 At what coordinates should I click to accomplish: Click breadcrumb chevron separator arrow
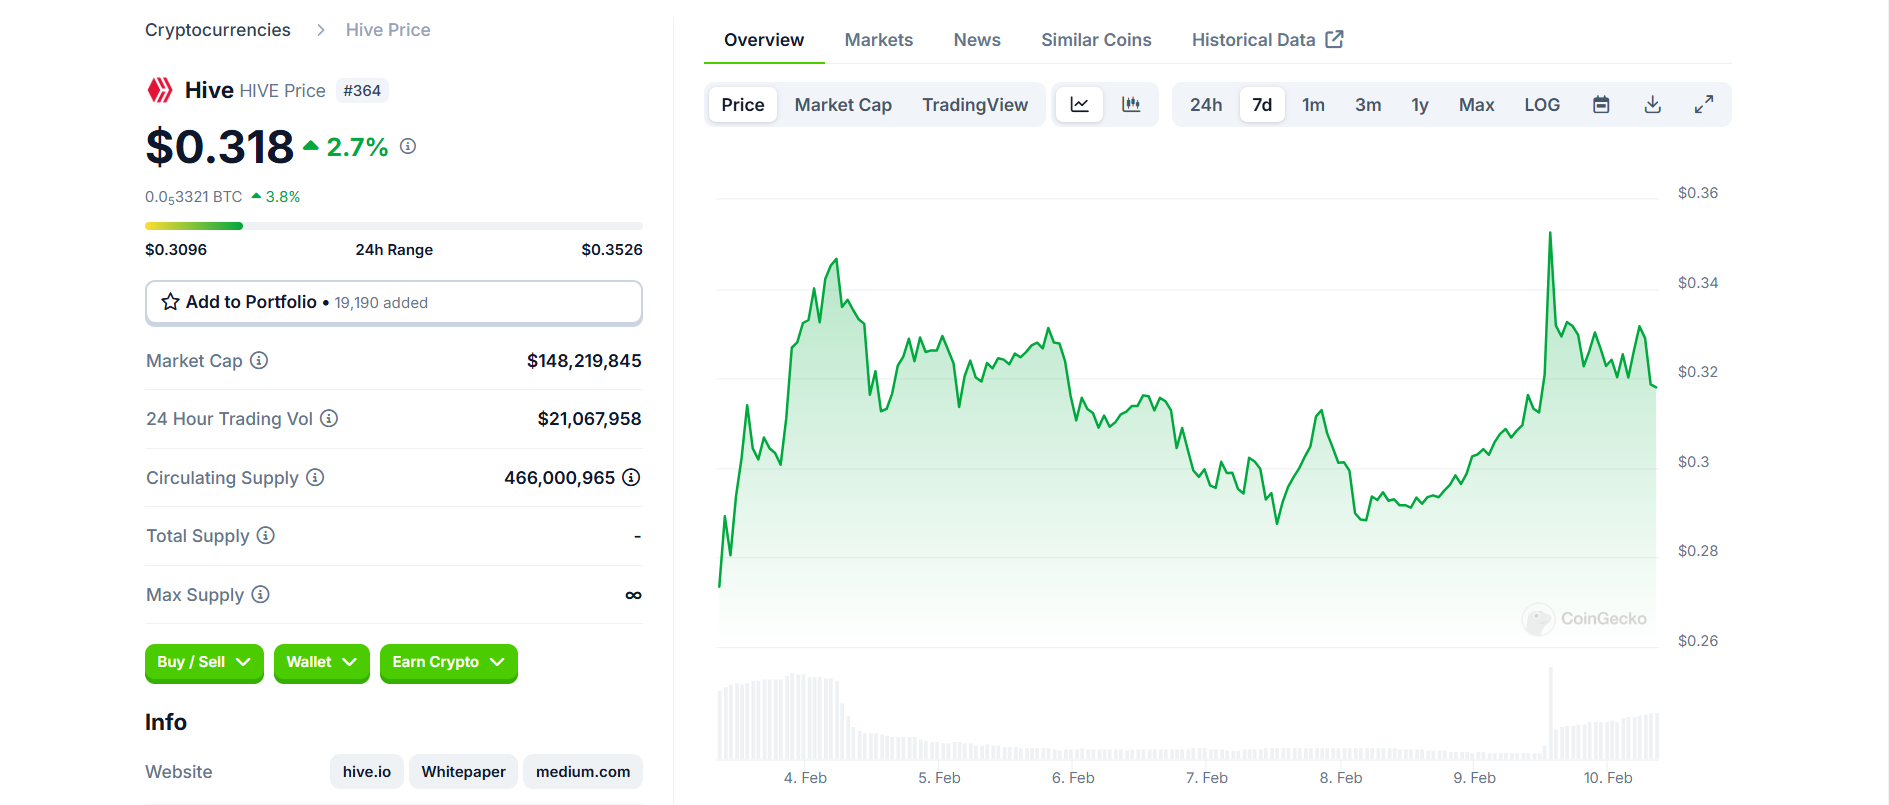320,30
